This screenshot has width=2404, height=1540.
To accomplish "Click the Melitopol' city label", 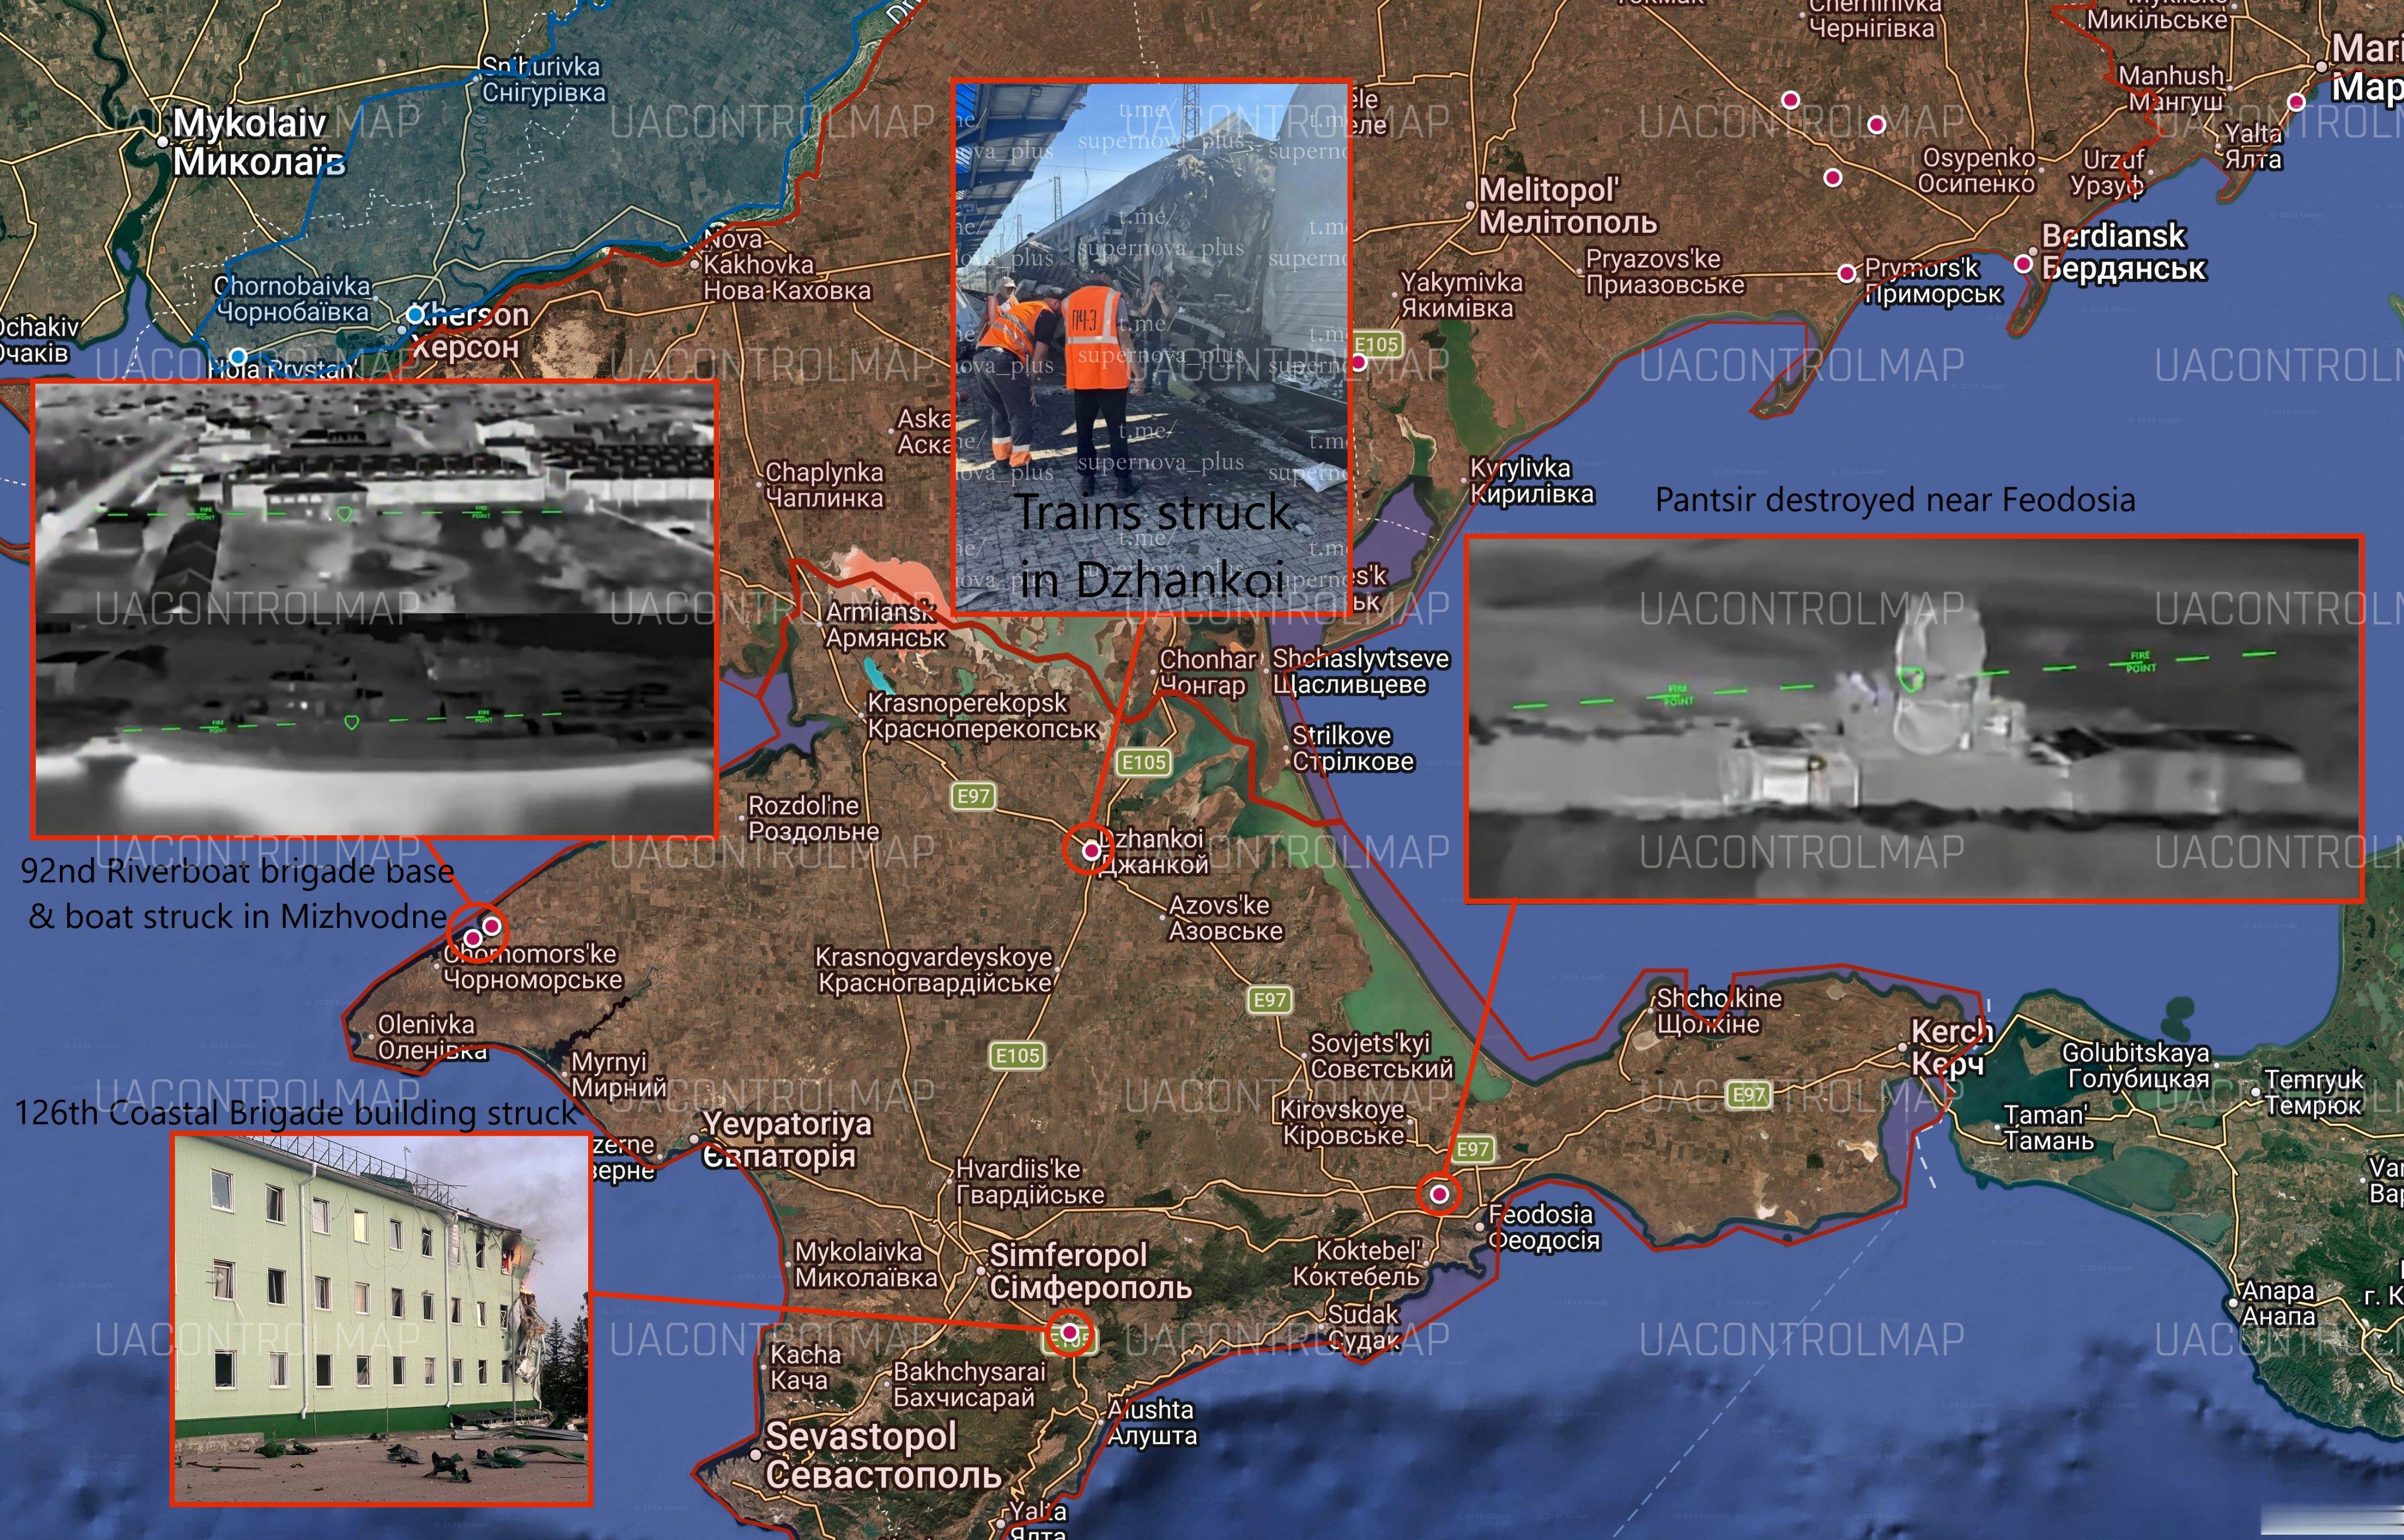I will [x=1568, y=205].
